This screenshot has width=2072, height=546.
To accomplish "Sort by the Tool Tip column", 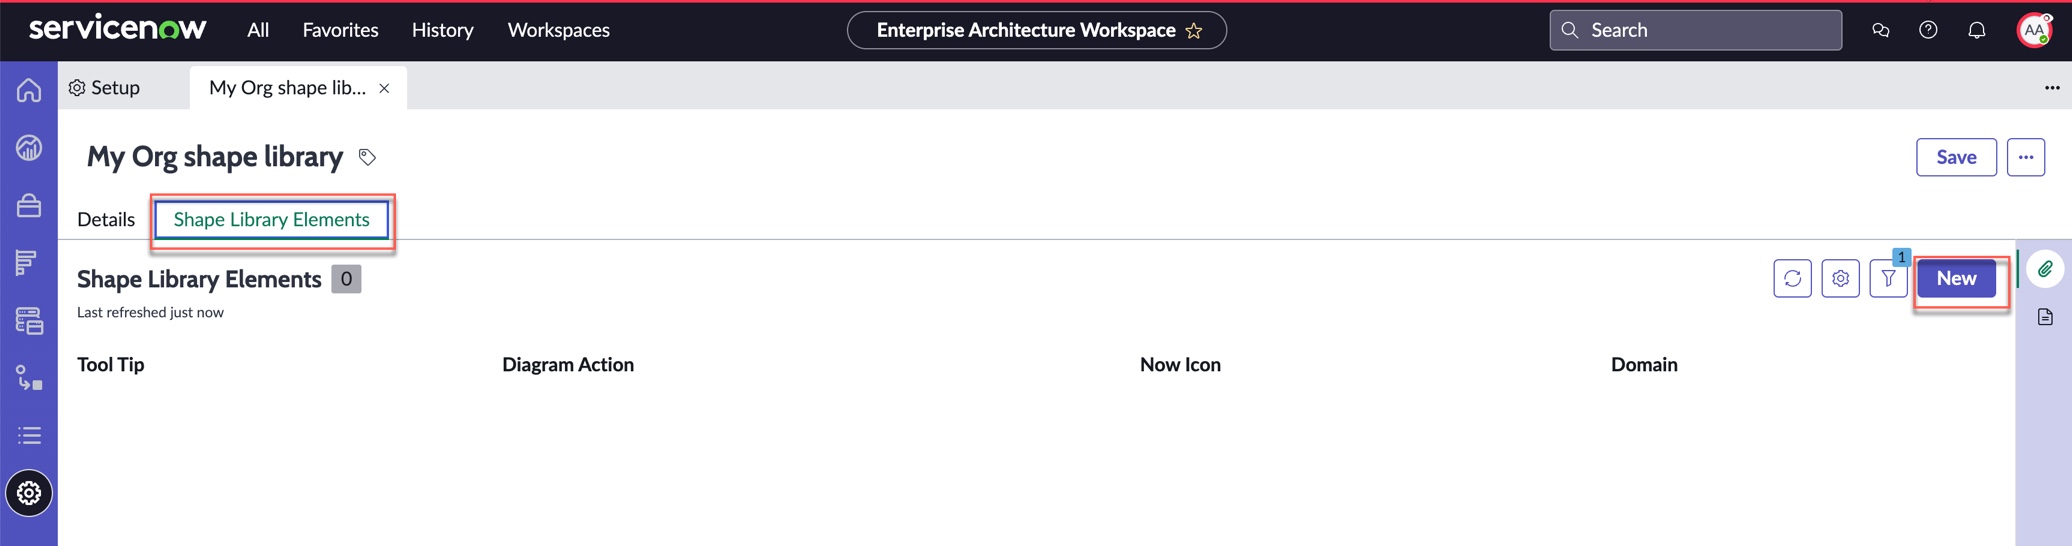I will coord(111,364).
